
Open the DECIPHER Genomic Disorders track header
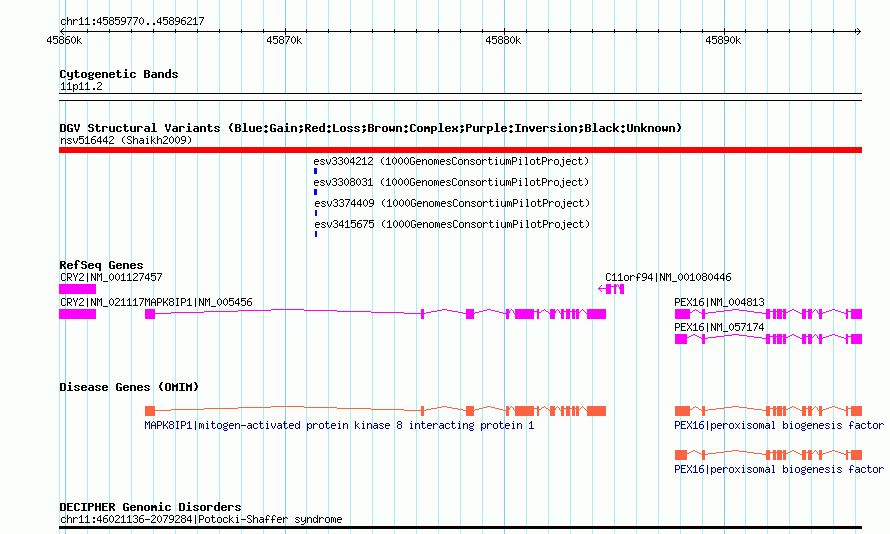tap(150, 507)
